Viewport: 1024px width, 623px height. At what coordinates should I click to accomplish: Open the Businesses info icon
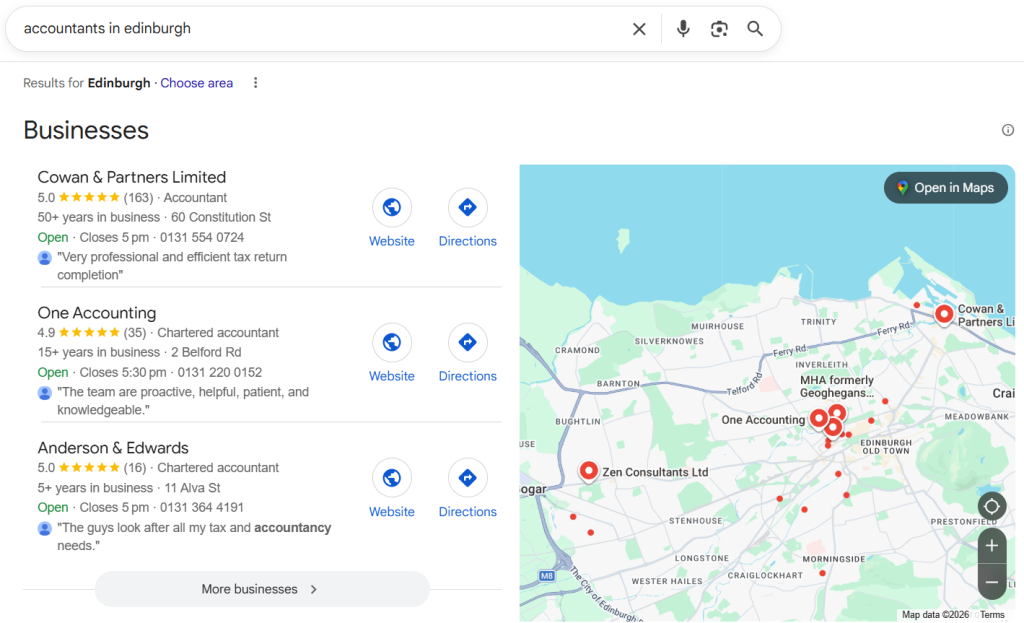click(1008, 130)
